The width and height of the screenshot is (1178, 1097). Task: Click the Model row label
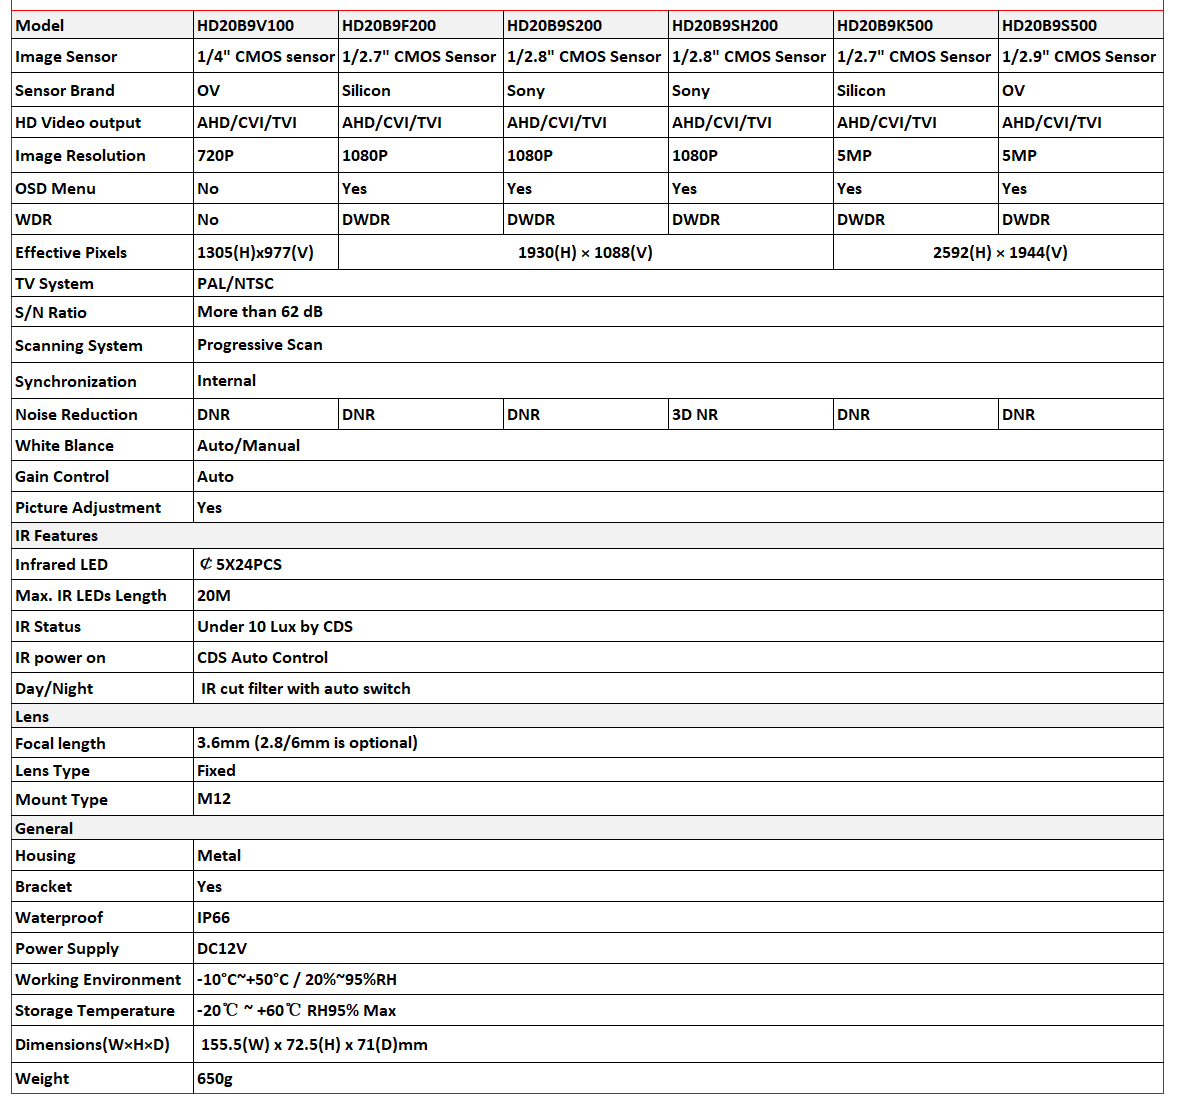(x=40, y=26)
